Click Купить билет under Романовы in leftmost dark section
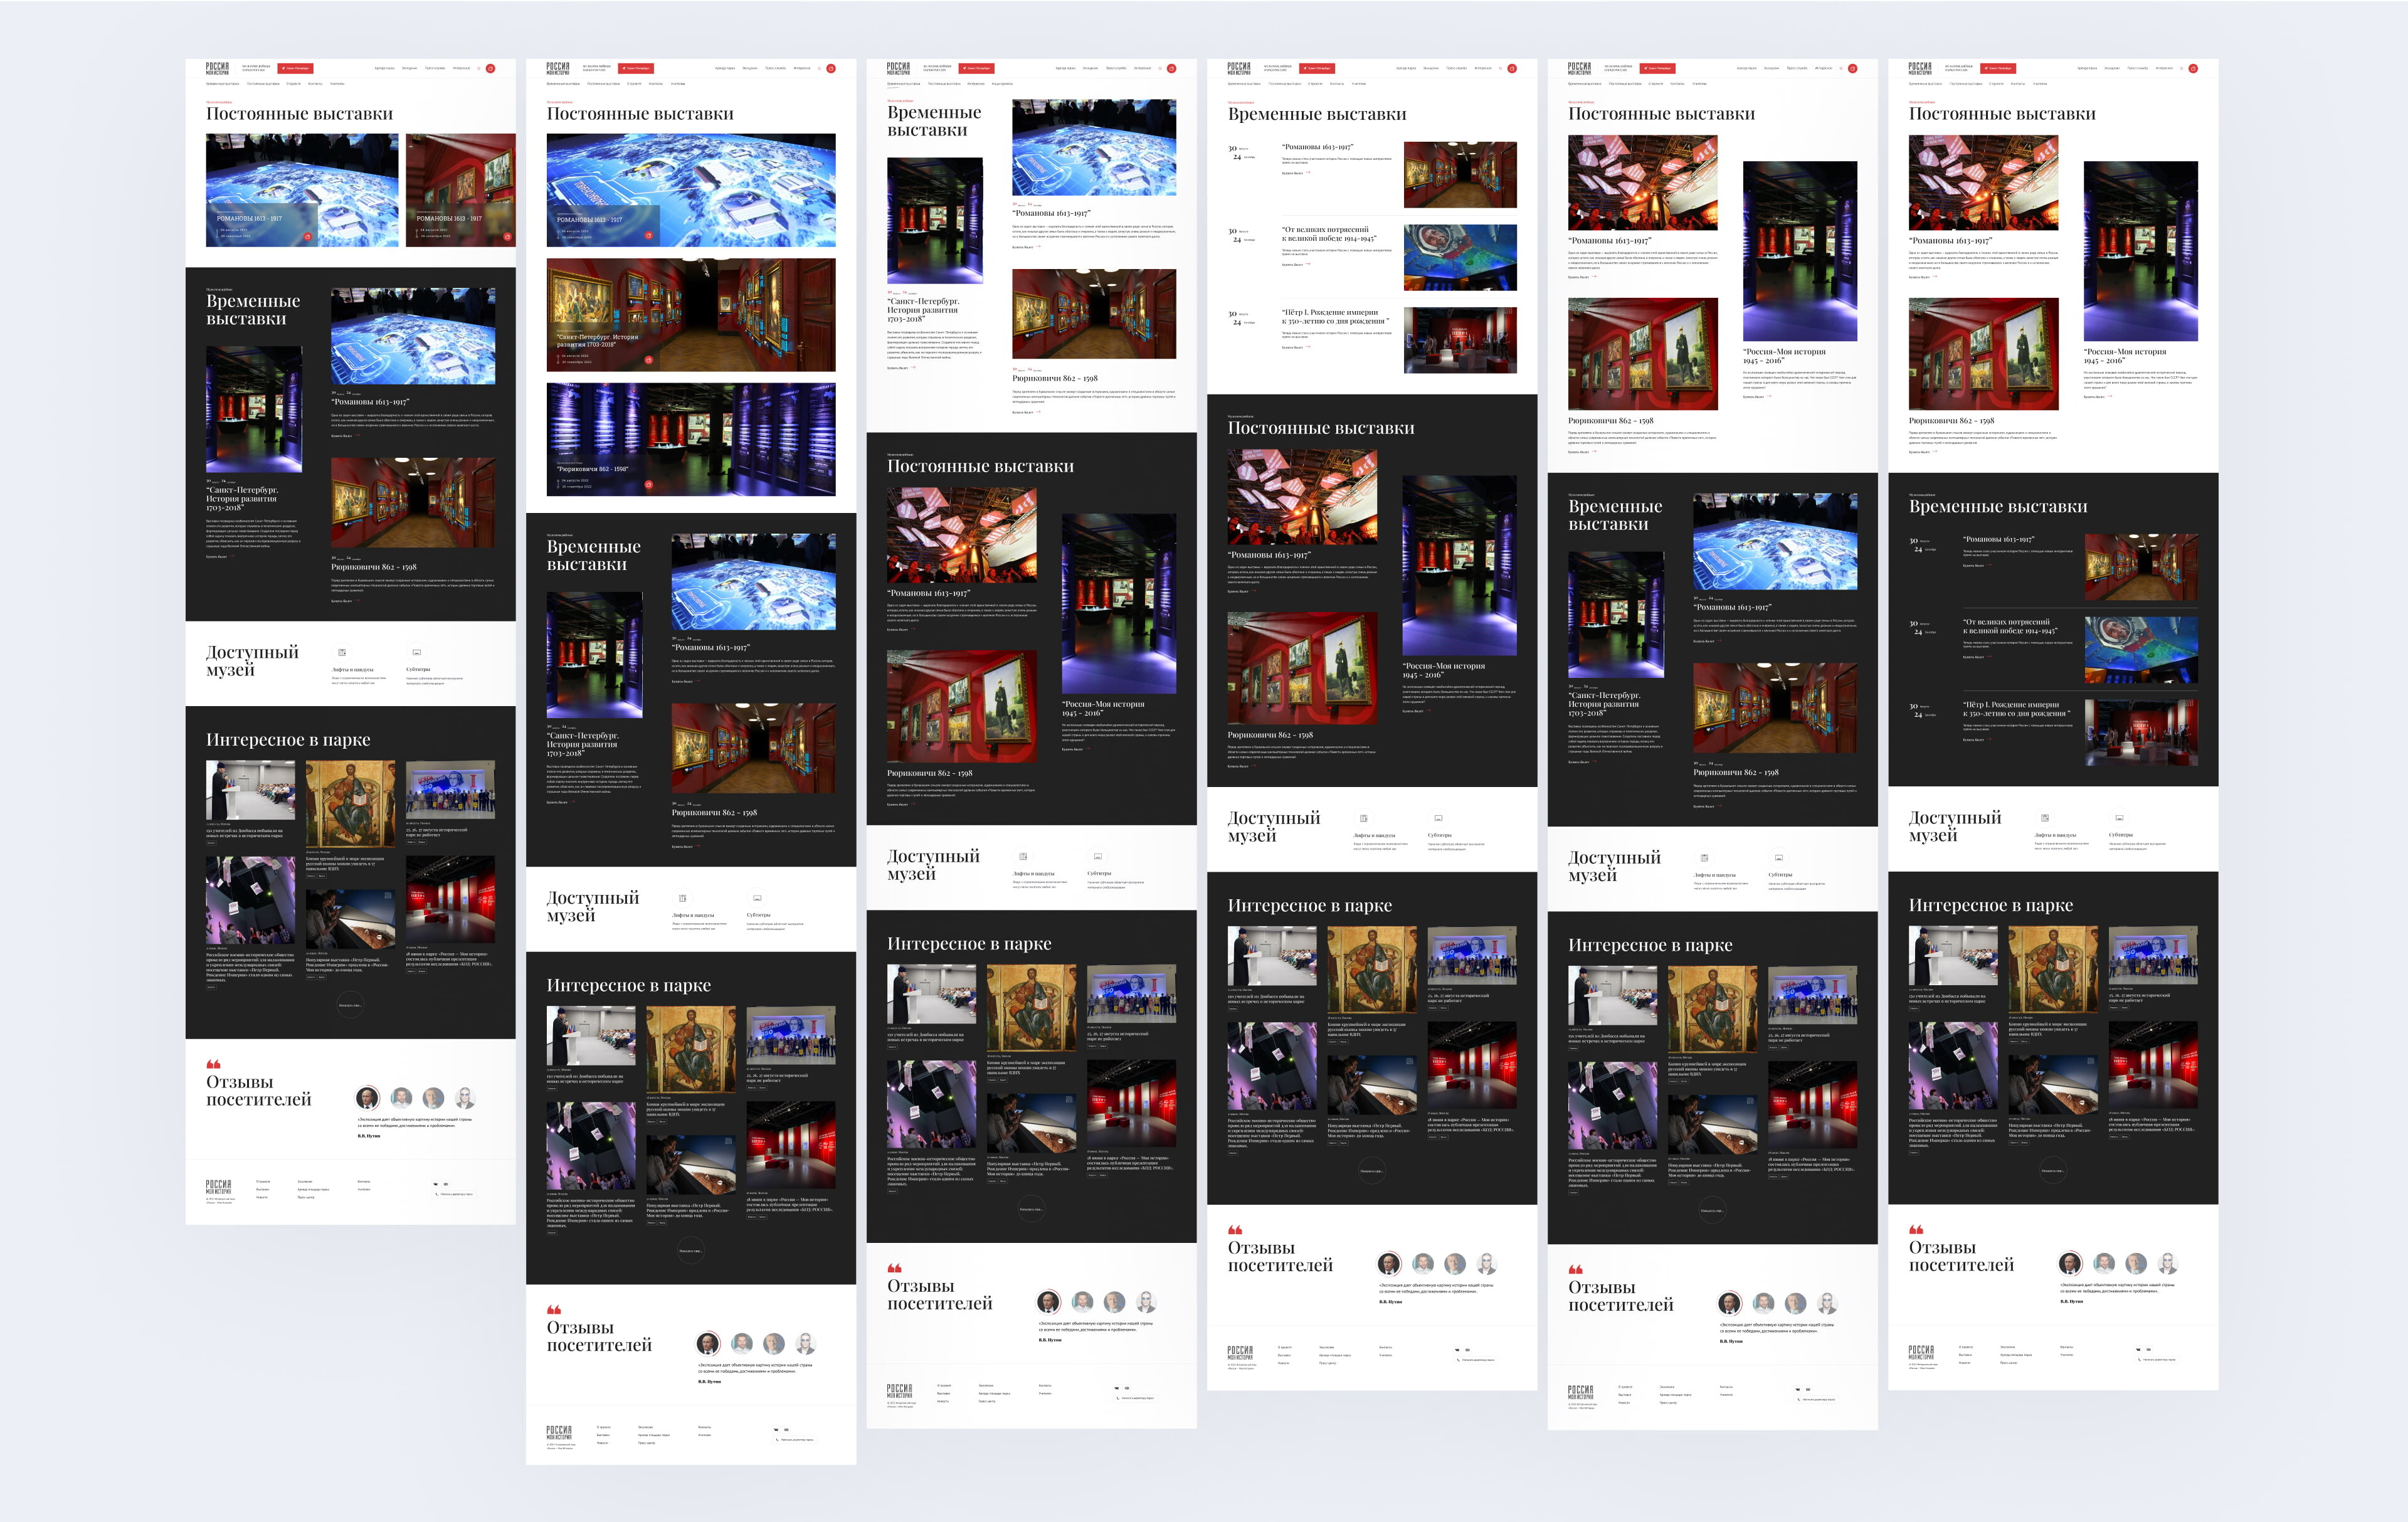 342,435
